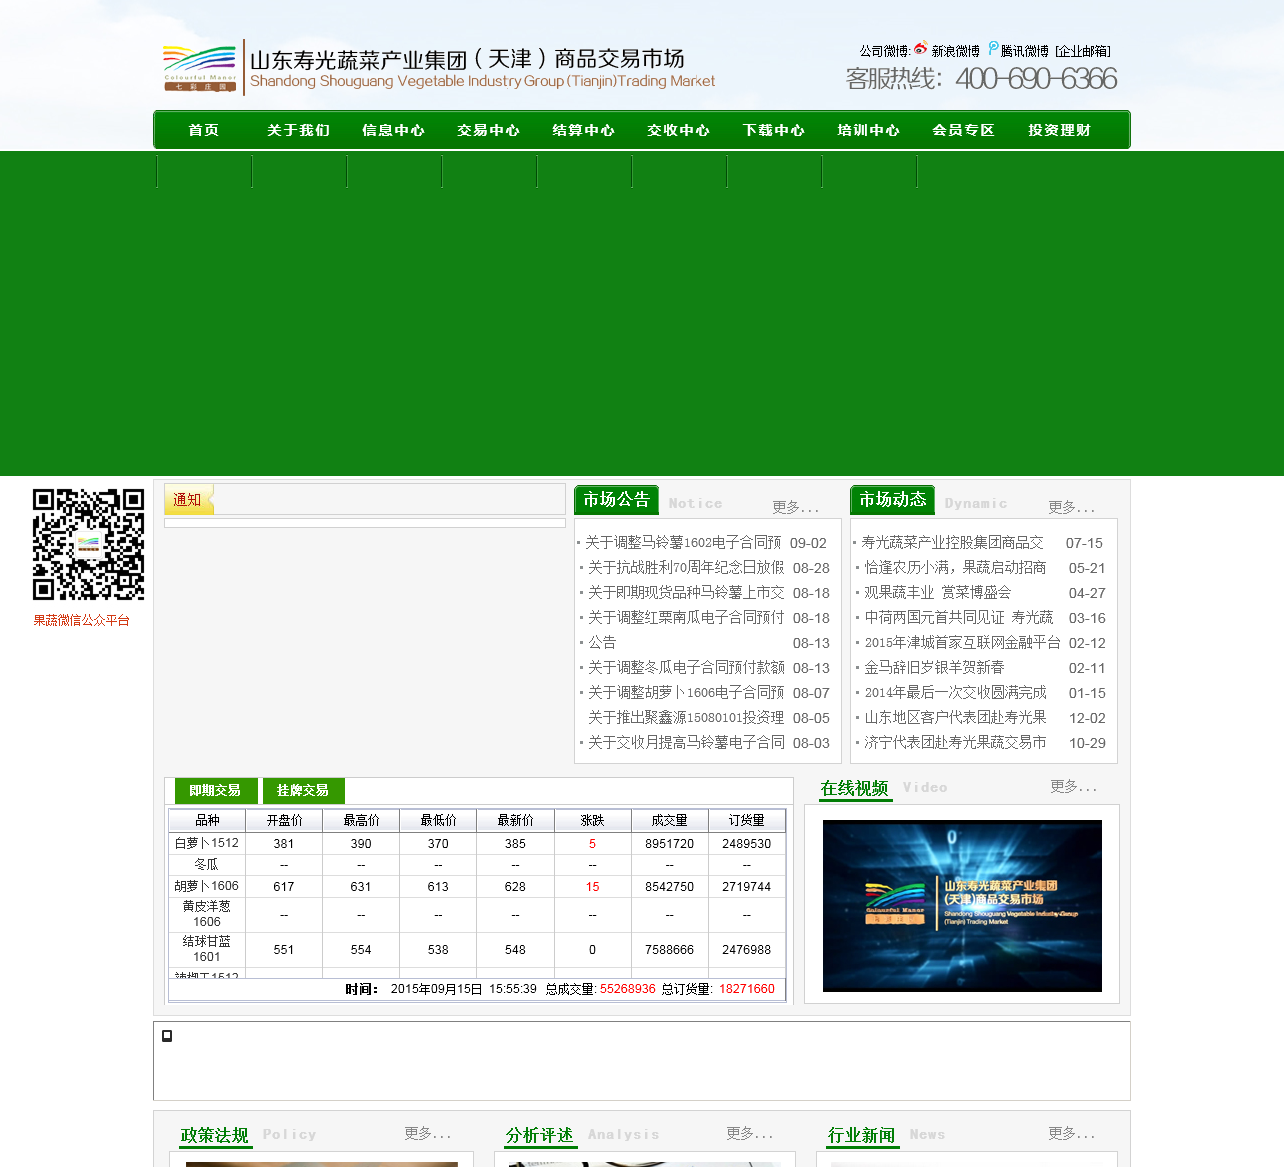
Task: Click the Colourful Manor company logo
Action: [200, 68]
